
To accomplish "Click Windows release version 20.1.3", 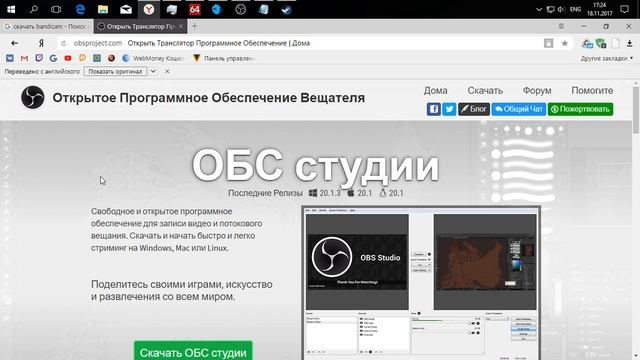I will [325, 193].
